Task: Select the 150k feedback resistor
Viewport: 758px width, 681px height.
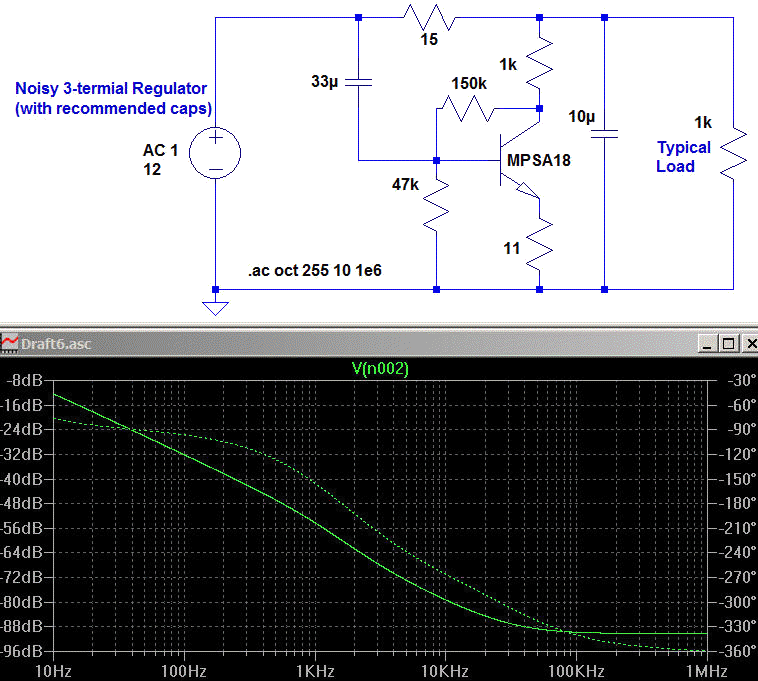Action: coord(469,108)
